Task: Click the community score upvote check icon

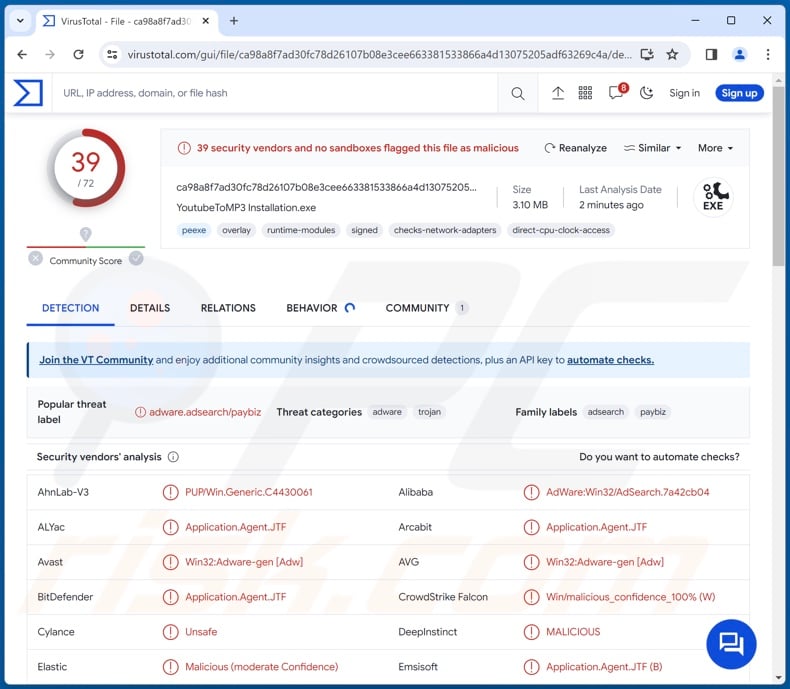Action: [x=136, y=258]
